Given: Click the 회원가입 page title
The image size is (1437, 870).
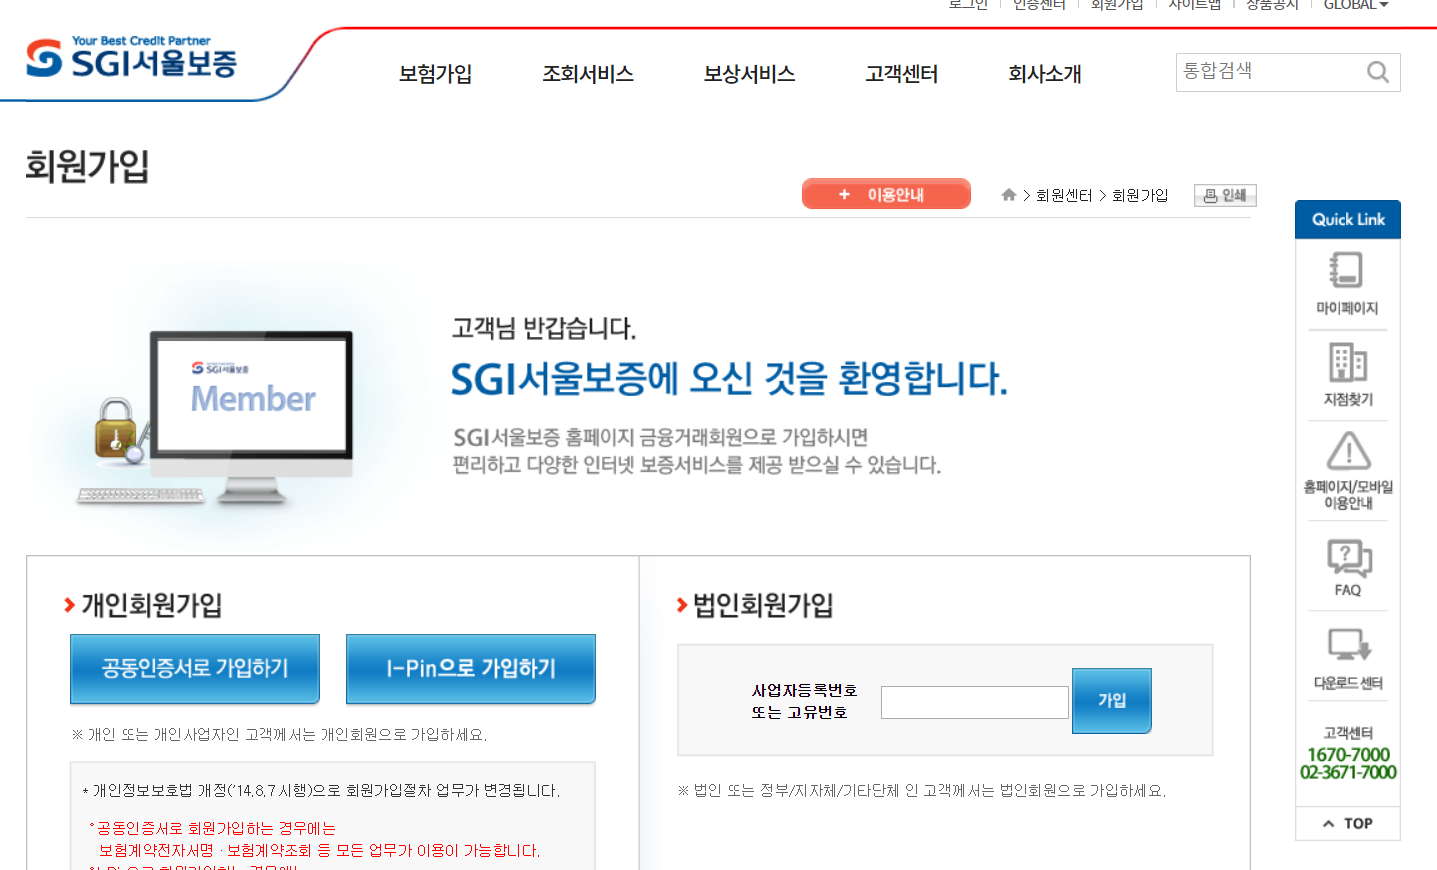Looking at the screenshot, I should pyautogui.click(x=87, y=166).
